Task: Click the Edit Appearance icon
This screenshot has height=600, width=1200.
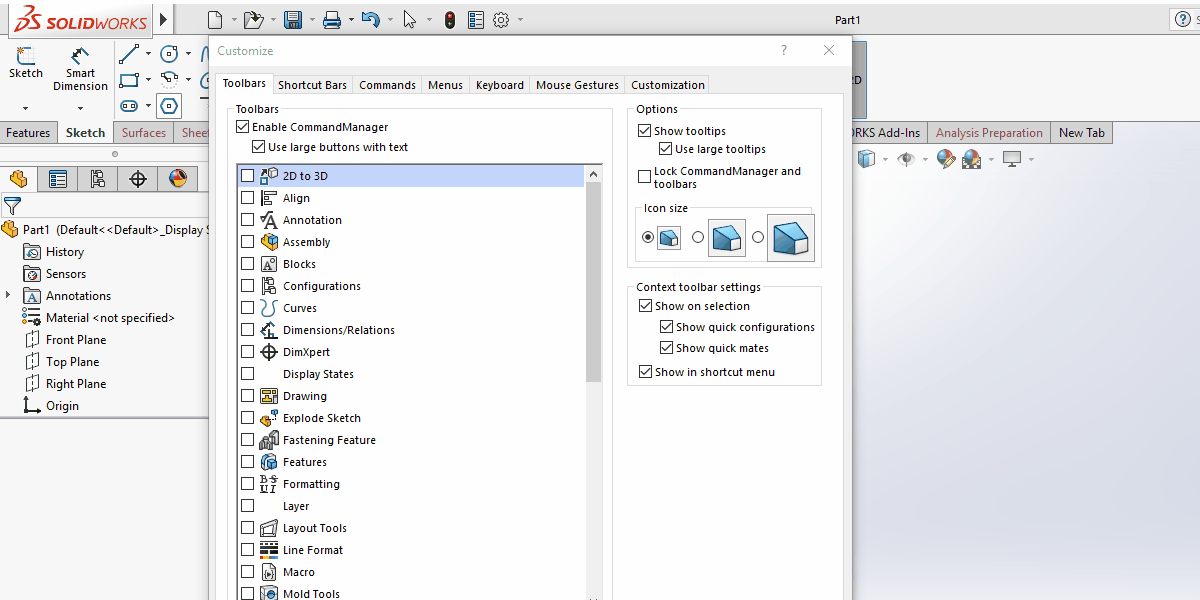Action: coord(945,159)
